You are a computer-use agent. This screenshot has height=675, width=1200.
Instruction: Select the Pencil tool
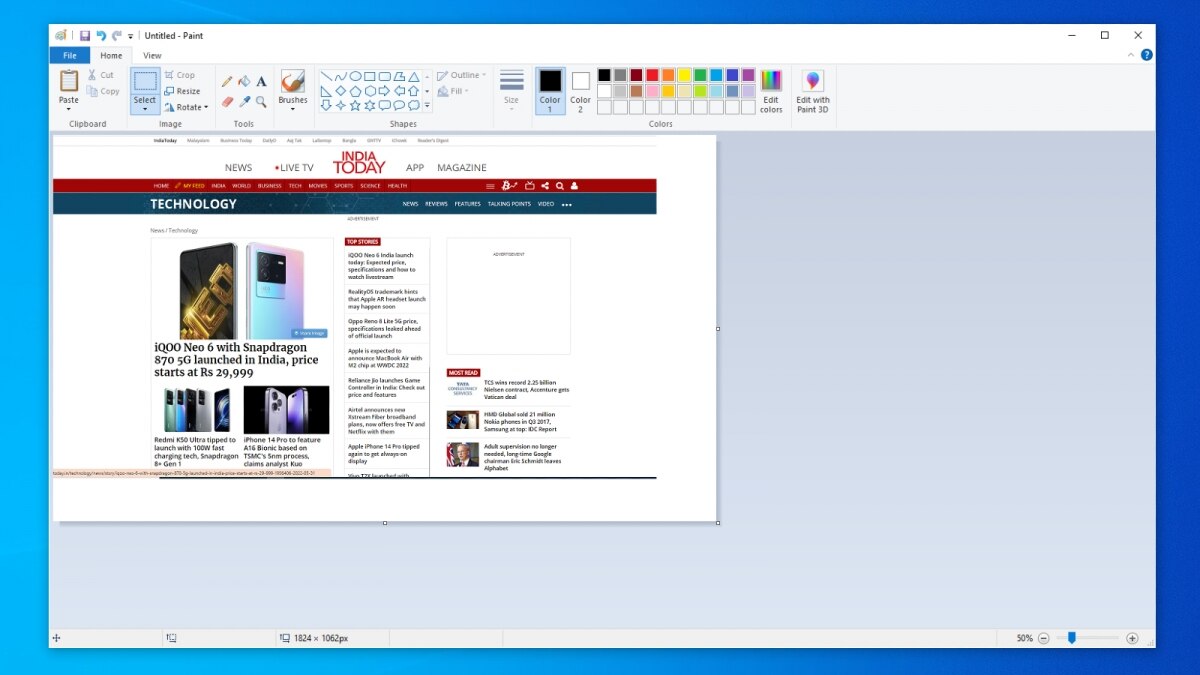[227, 81]
